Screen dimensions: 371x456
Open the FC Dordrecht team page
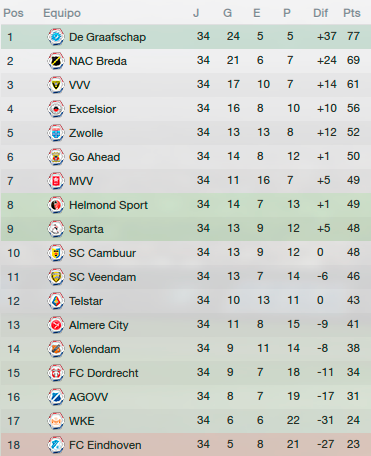tap(104, 373)
